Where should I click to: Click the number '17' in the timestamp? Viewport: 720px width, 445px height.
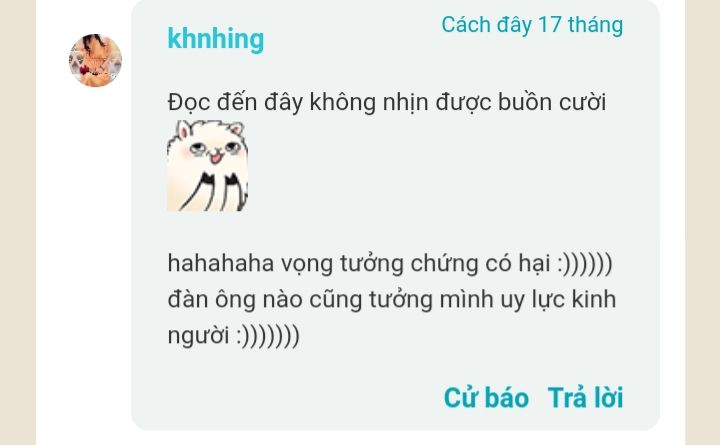point(550,25)
